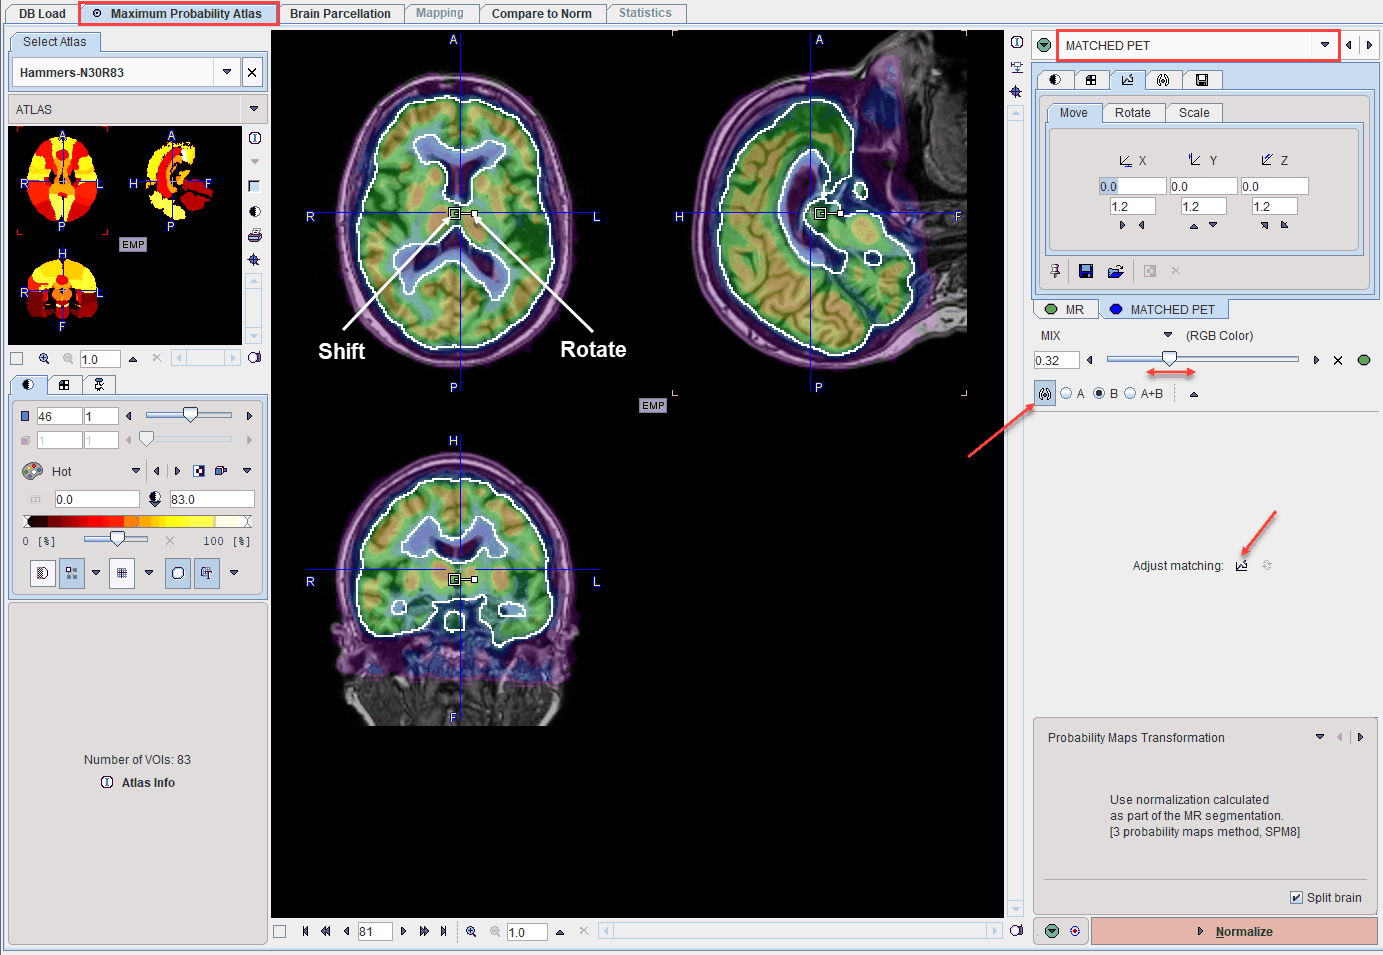1383x955 pixels.
Task: Click the Adjust matching icon
Action: [1242, 565]
